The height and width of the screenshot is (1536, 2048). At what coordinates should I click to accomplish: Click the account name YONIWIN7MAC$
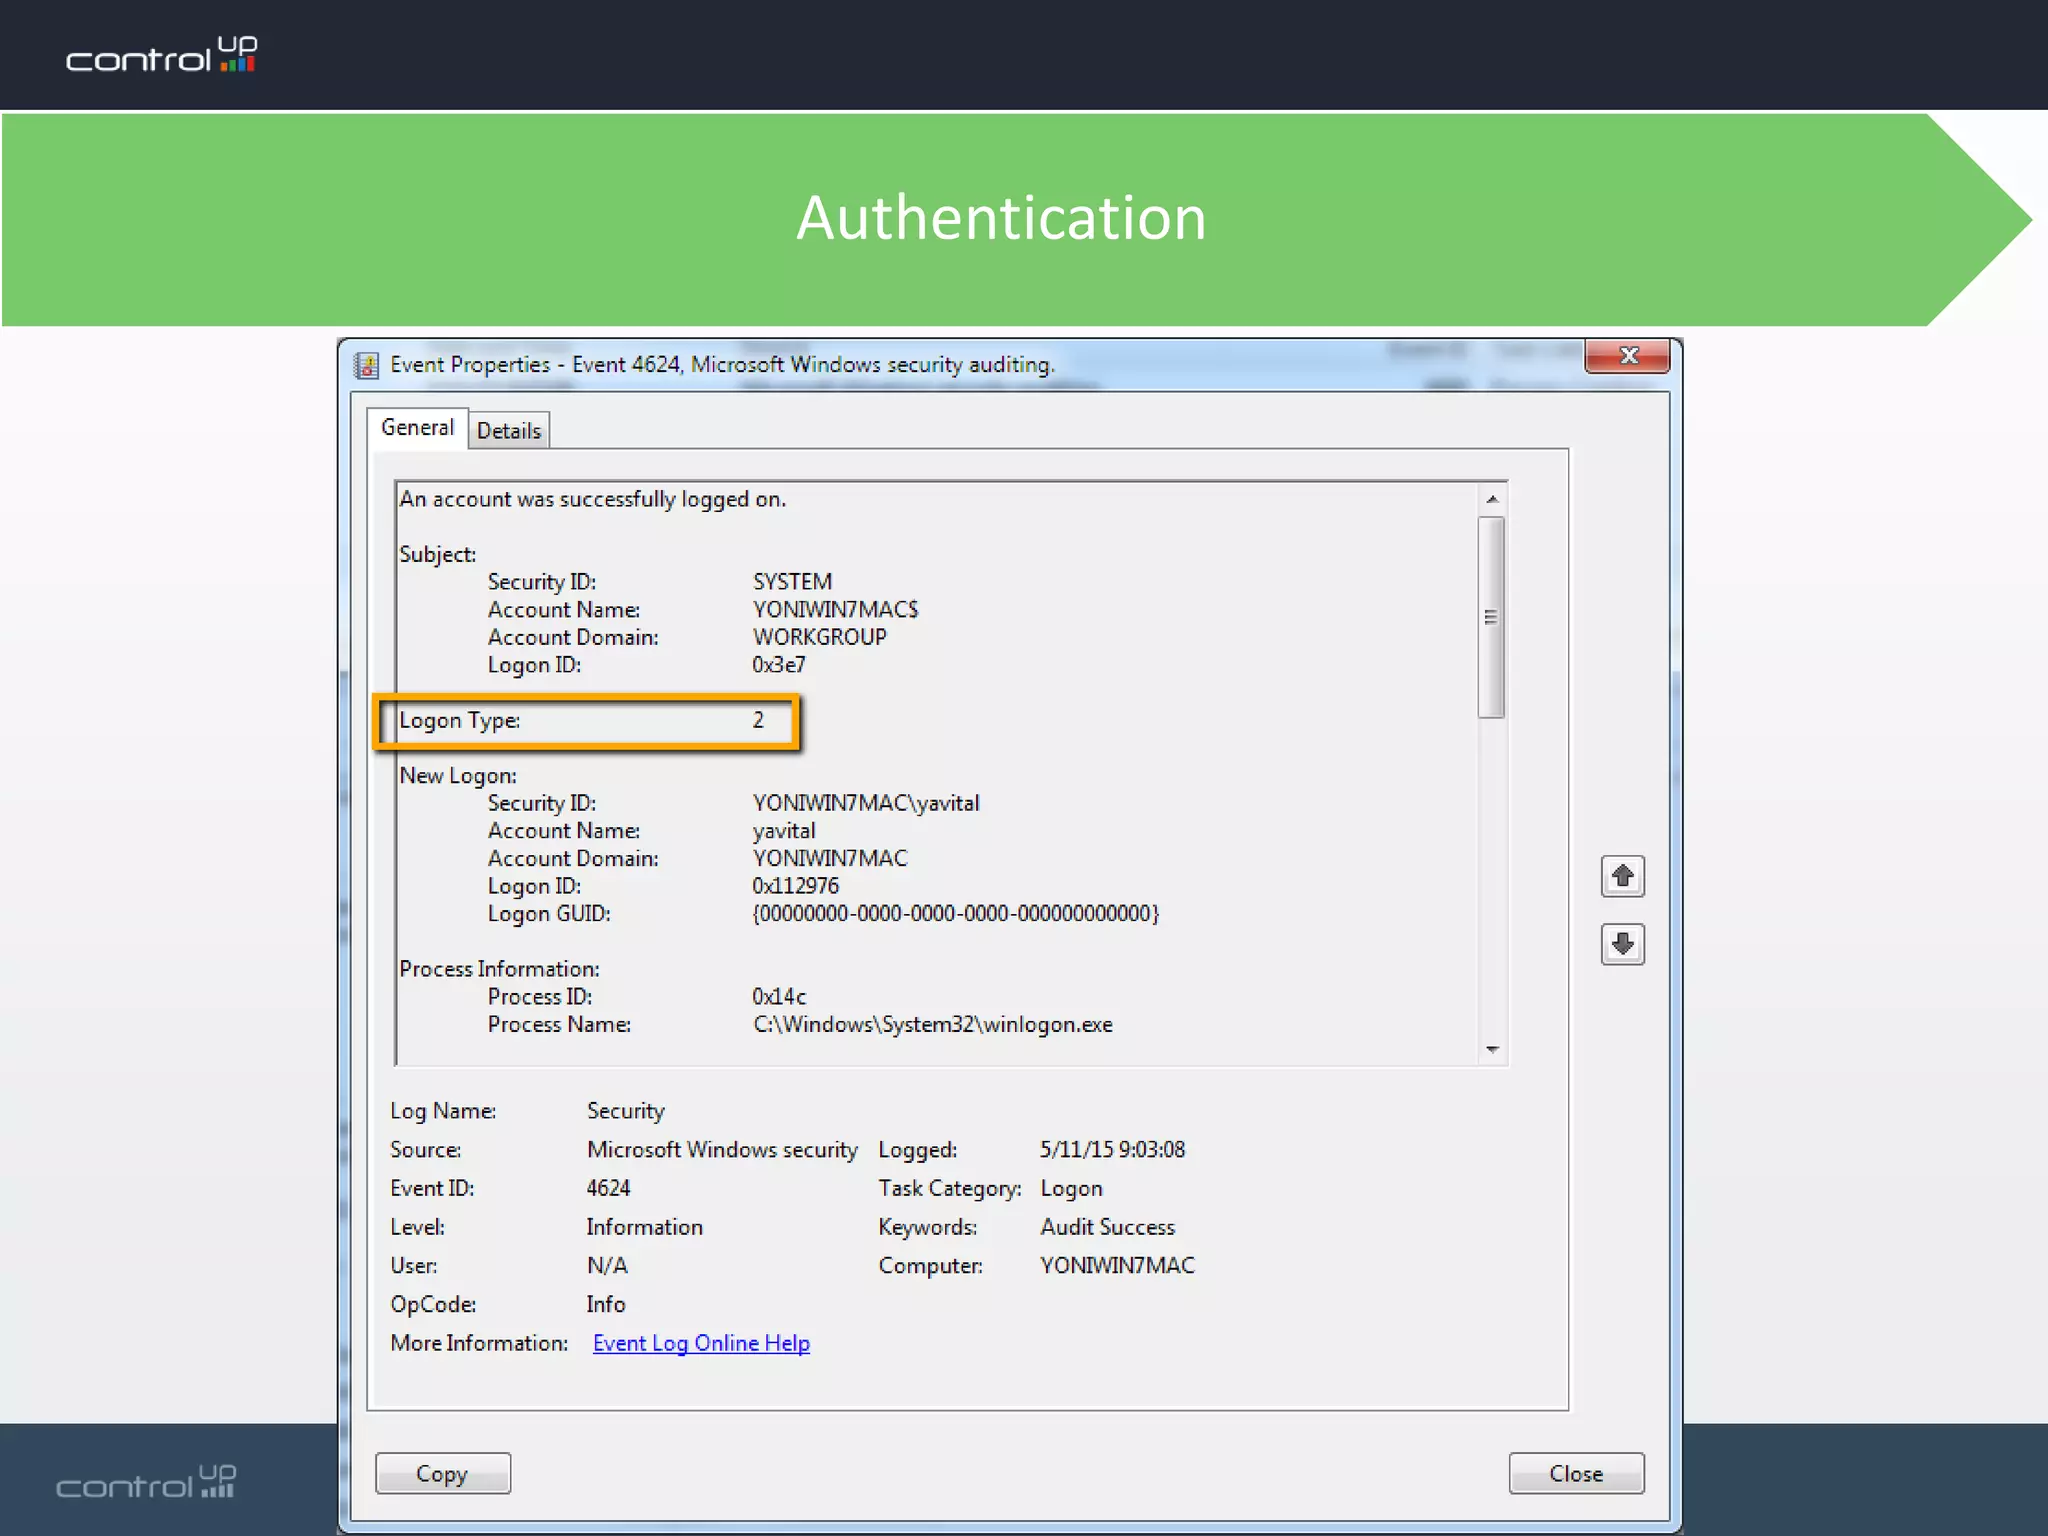coord(835,610)
